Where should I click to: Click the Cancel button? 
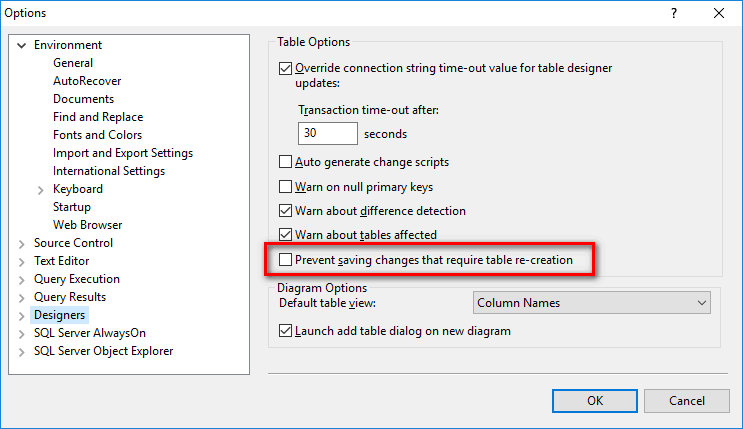(x=686, y=400)
